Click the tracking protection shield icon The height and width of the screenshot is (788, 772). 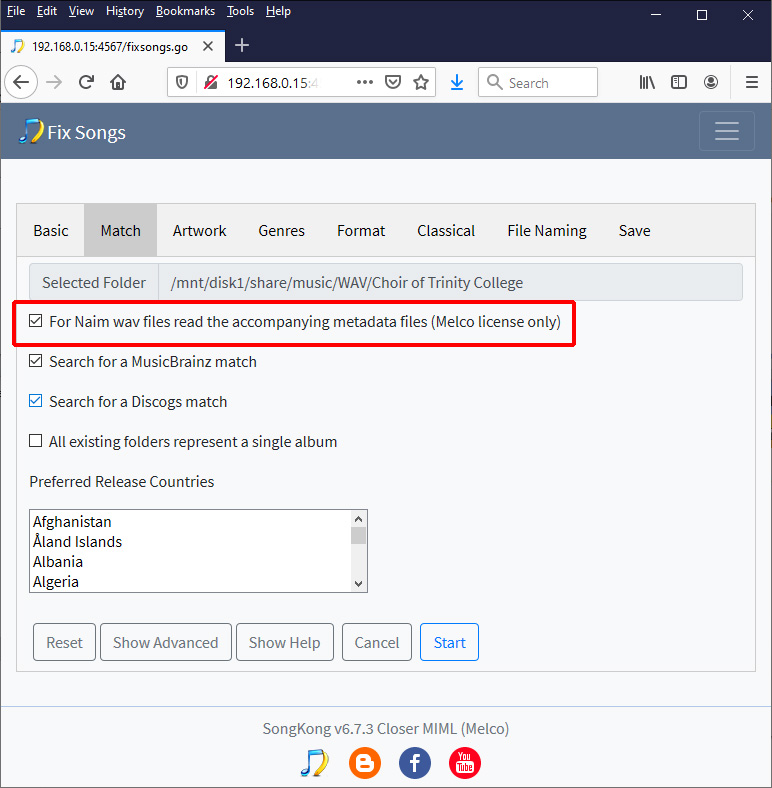pos(182,82)
